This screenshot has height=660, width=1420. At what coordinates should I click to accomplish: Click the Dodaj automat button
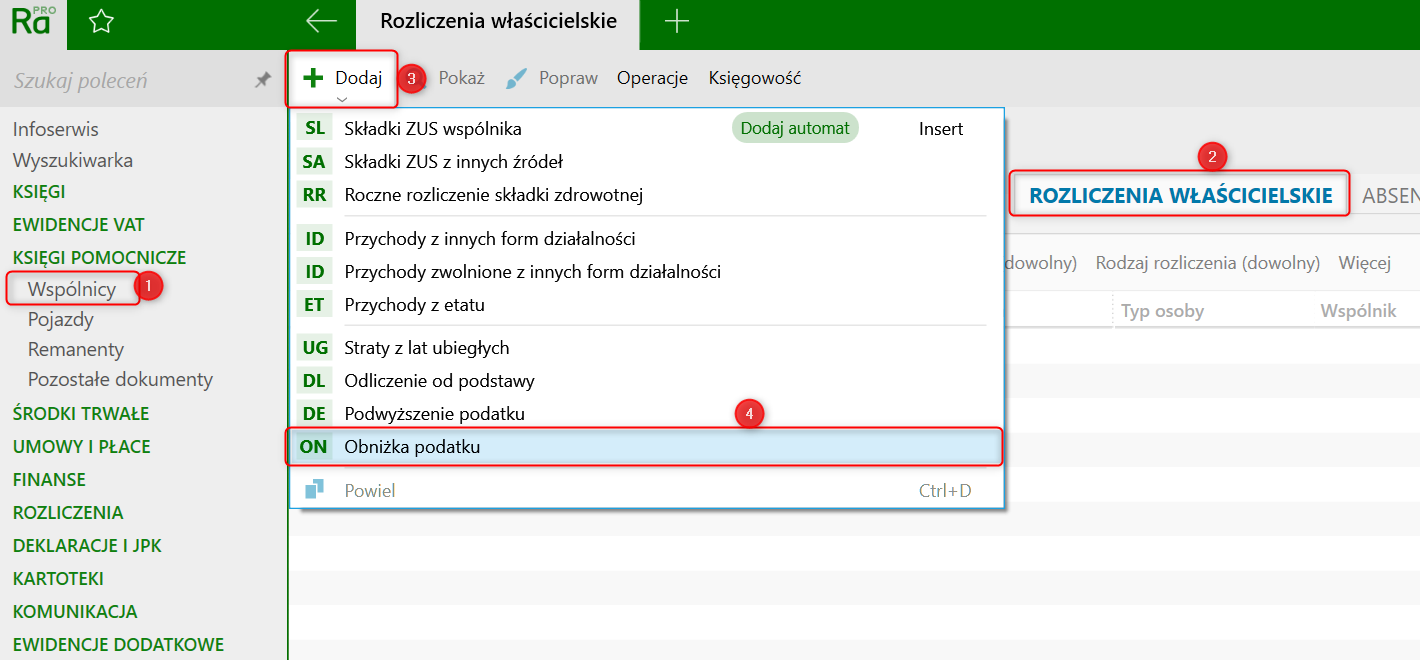point(795,128)
